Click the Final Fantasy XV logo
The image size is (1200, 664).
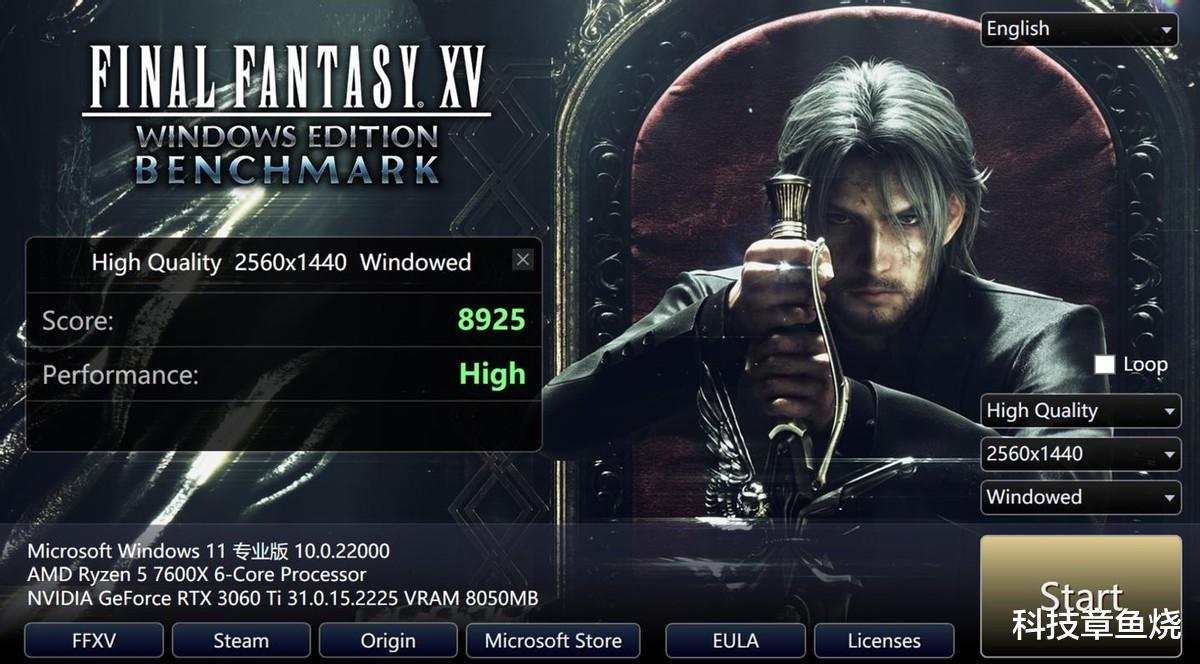(x=287, y=112)
